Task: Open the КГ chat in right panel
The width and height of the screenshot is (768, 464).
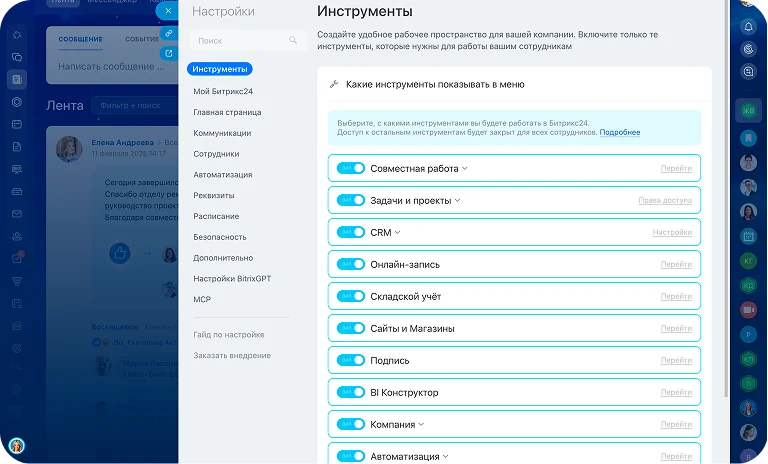Action: coord(748,261)
